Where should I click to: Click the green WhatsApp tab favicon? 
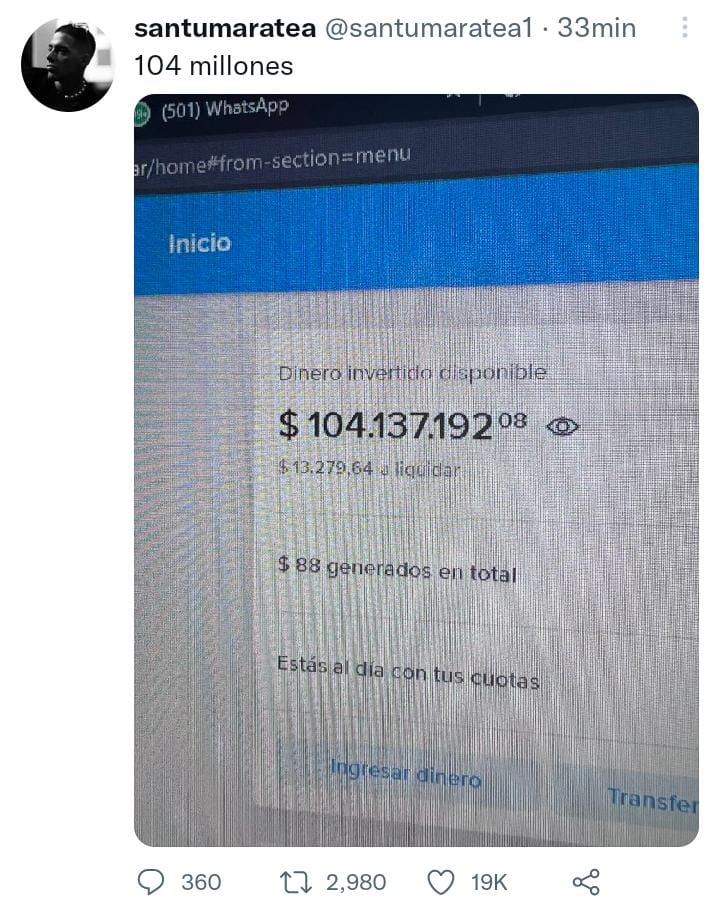click(141, 113)
